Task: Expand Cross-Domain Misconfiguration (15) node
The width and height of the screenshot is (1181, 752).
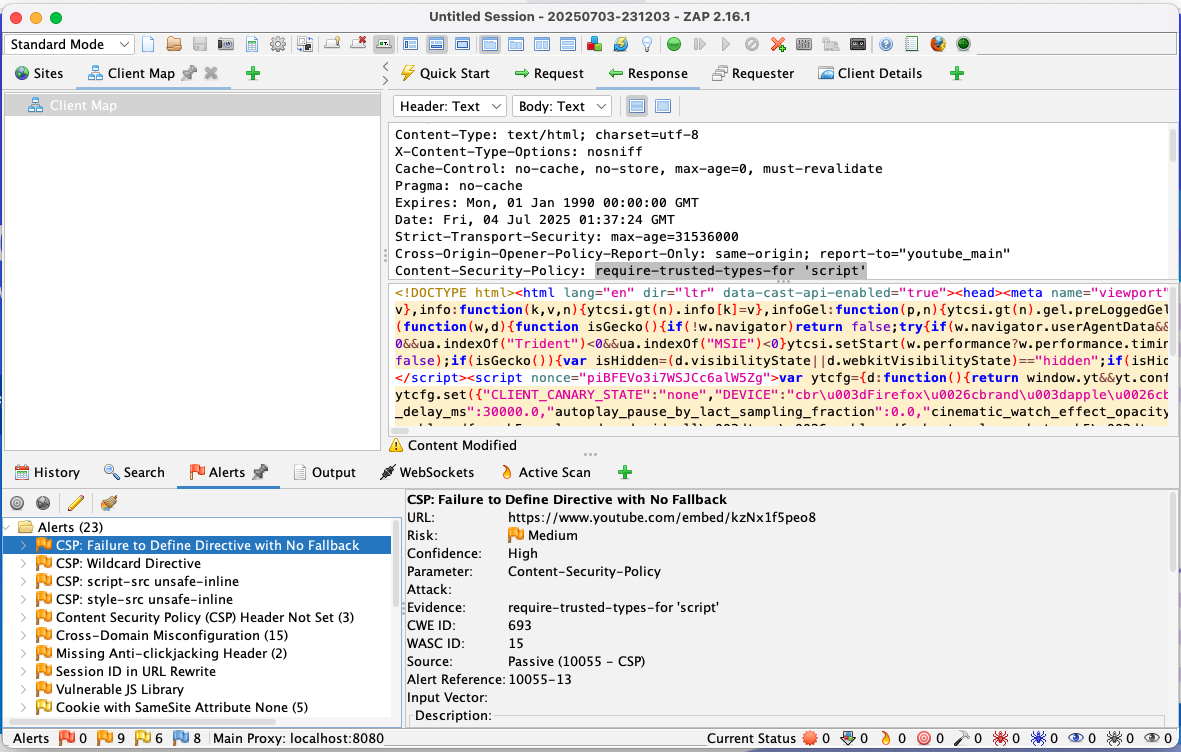Action: coord(23,635)
